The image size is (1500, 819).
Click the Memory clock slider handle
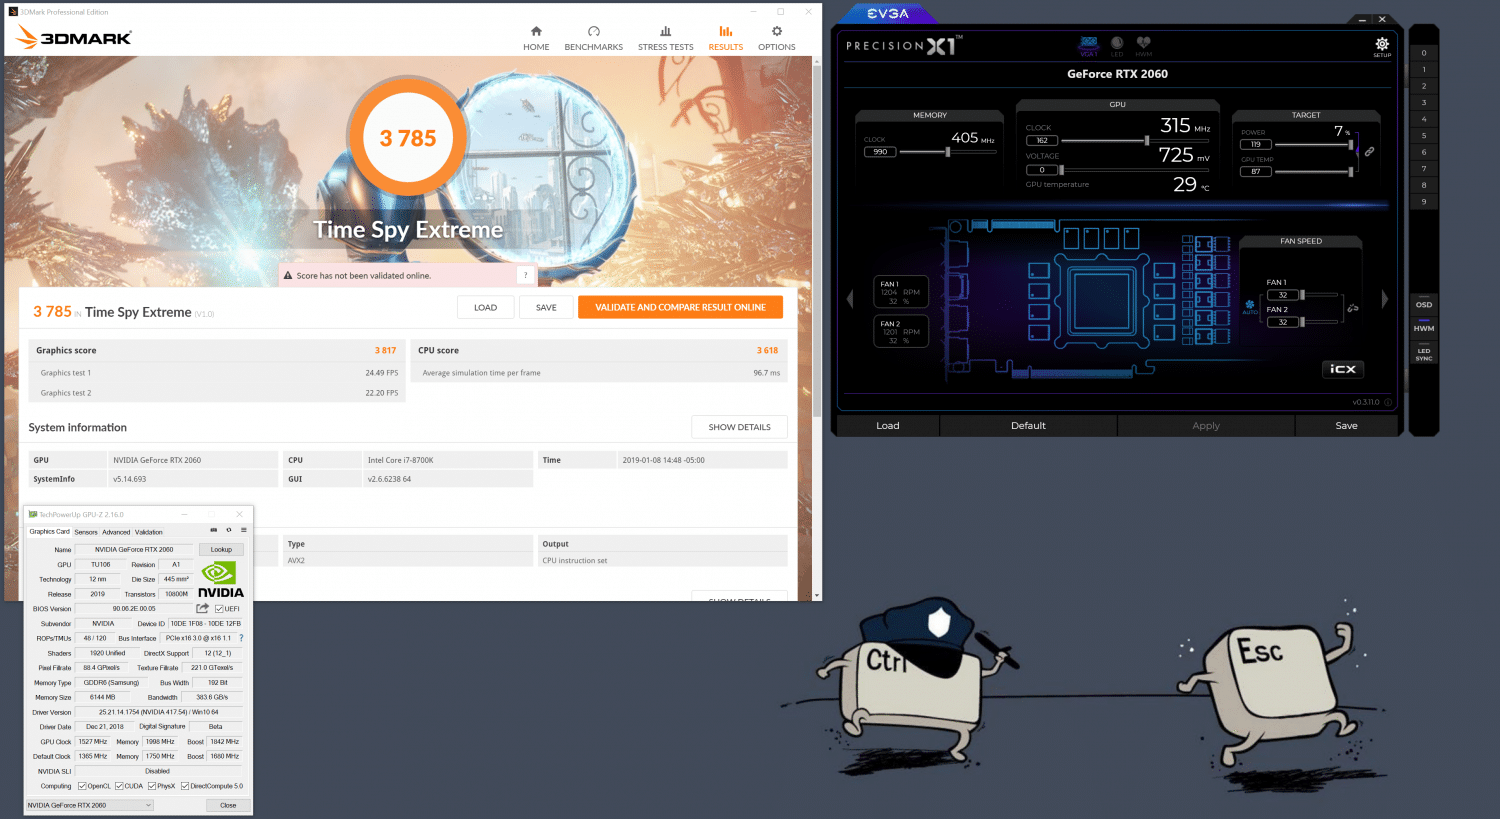(x=947, y=152)
